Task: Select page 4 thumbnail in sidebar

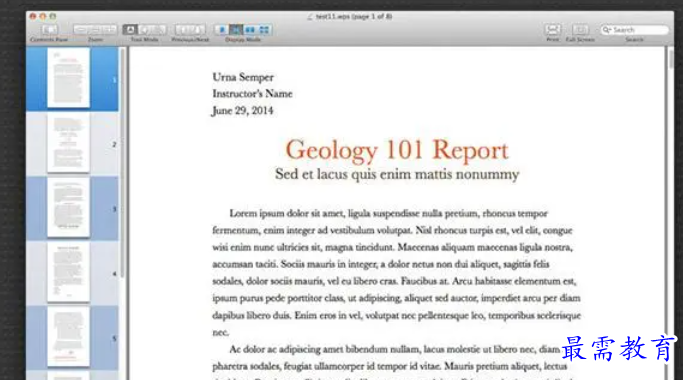Action: 68,272
